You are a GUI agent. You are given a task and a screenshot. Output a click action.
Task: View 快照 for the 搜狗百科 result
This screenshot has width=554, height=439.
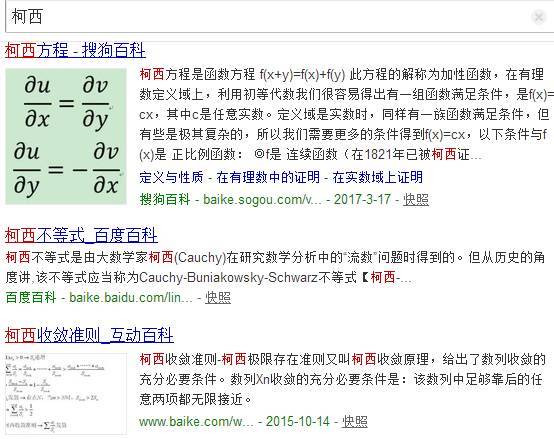[416, 200]
